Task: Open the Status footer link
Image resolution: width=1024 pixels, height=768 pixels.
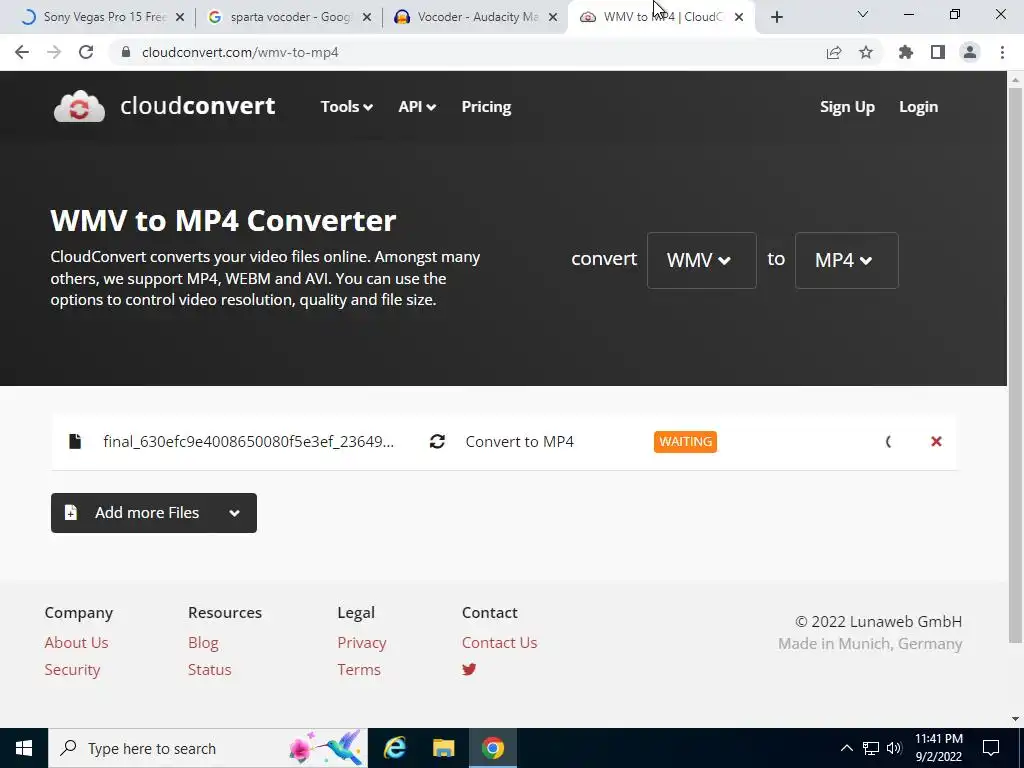Action: 210,669
